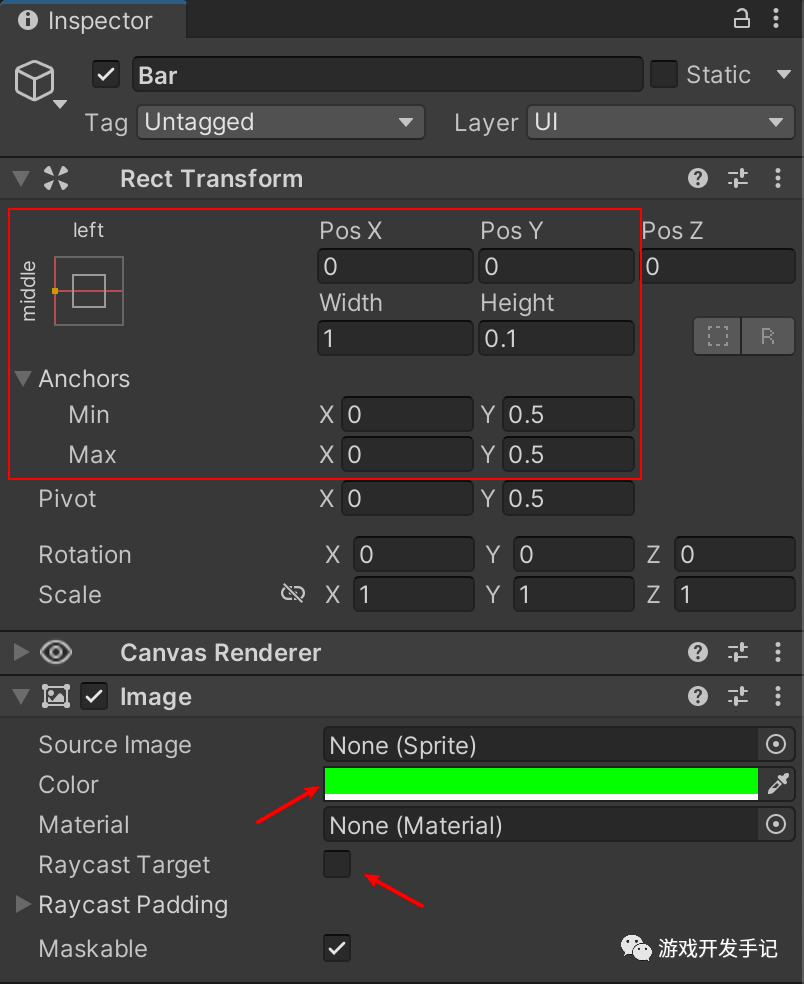Enable the Static checkbox

click(664, 74)
